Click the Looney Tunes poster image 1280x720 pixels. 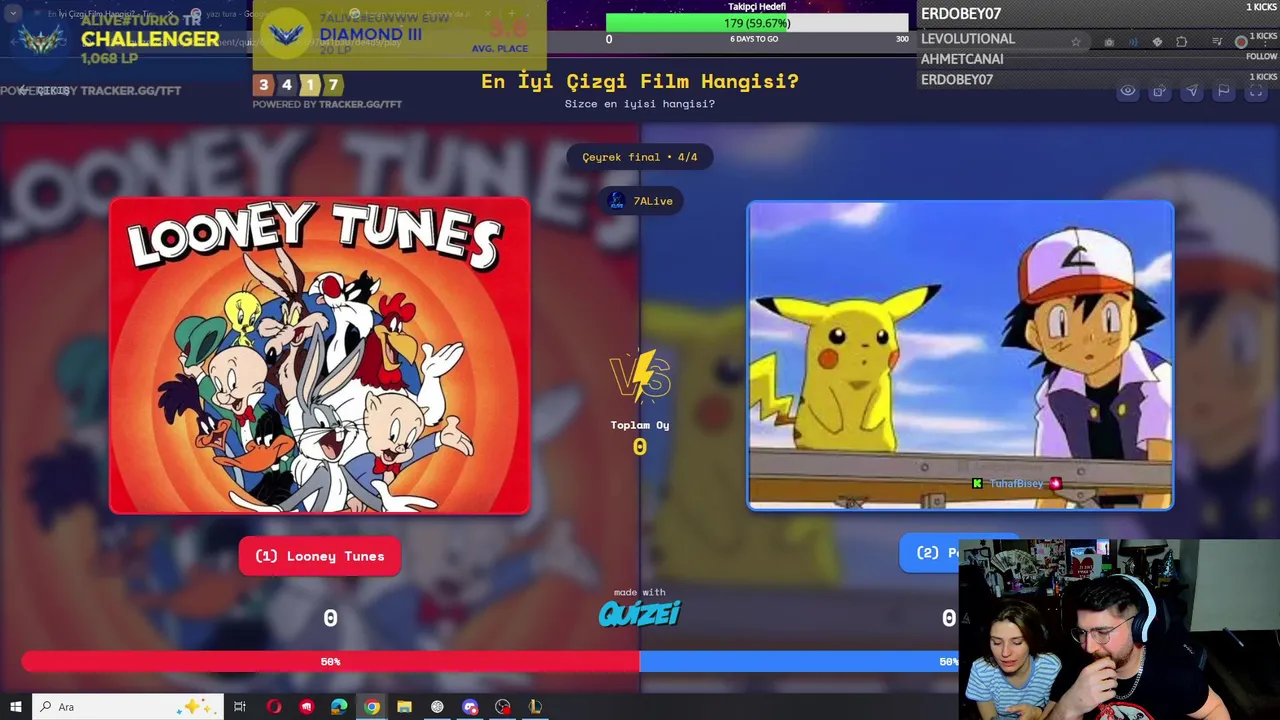(320, 356)
